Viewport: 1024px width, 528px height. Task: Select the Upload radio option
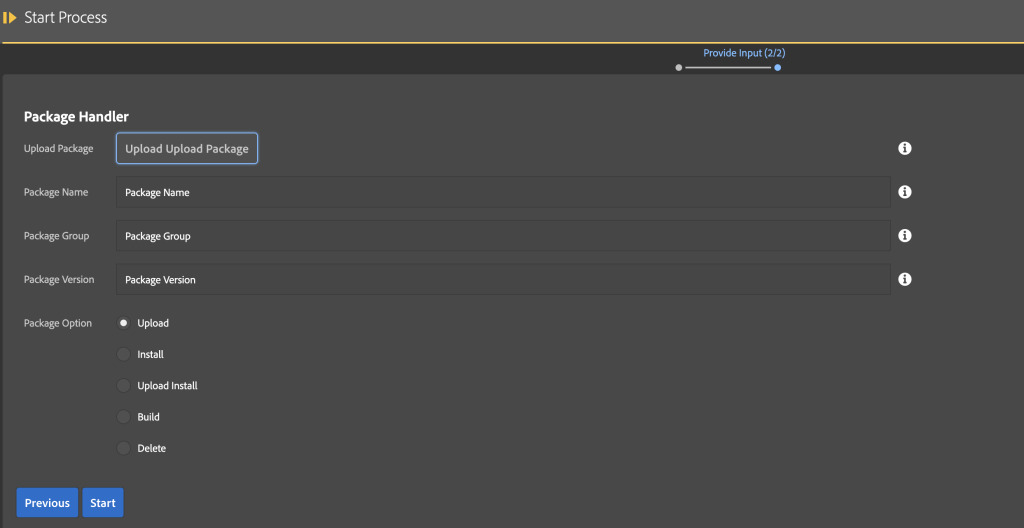tap(124, 323)
